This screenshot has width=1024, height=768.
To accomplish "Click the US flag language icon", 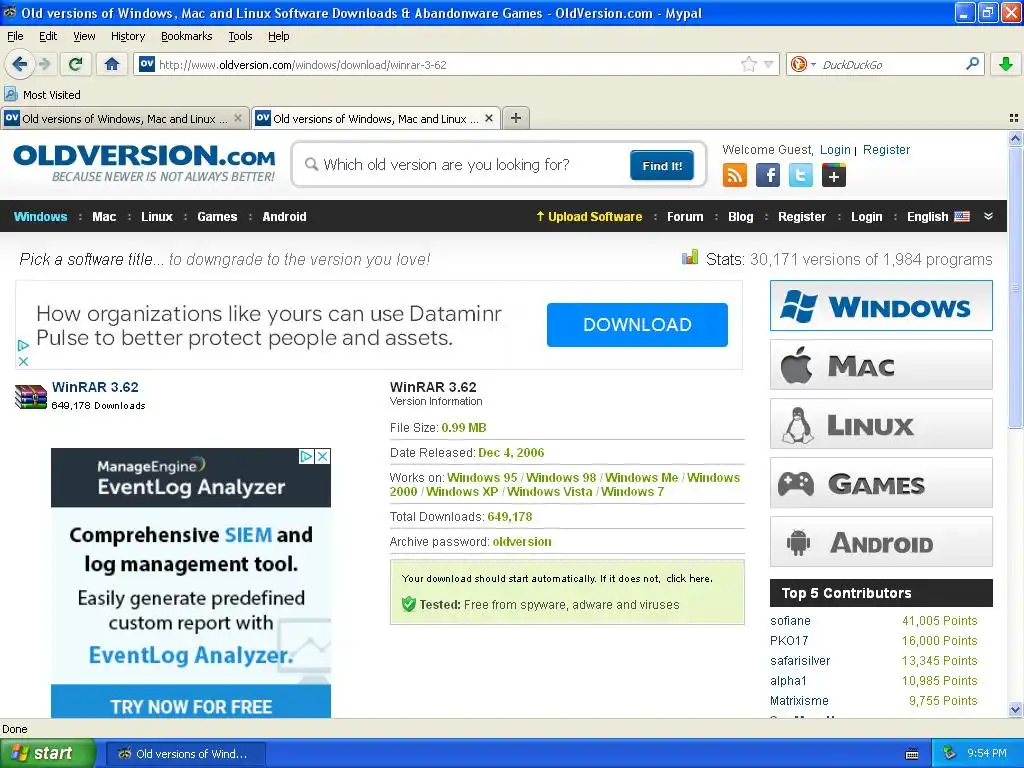I will point(962,216).
